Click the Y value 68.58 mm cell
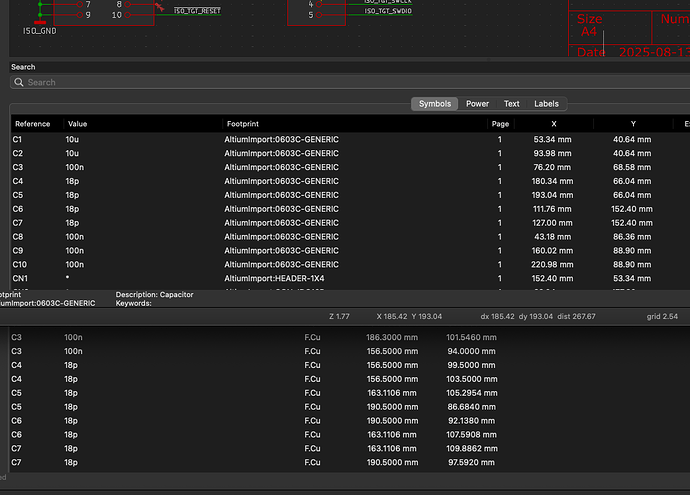Screen dimensions: 690x495 [x=632, y=167]
